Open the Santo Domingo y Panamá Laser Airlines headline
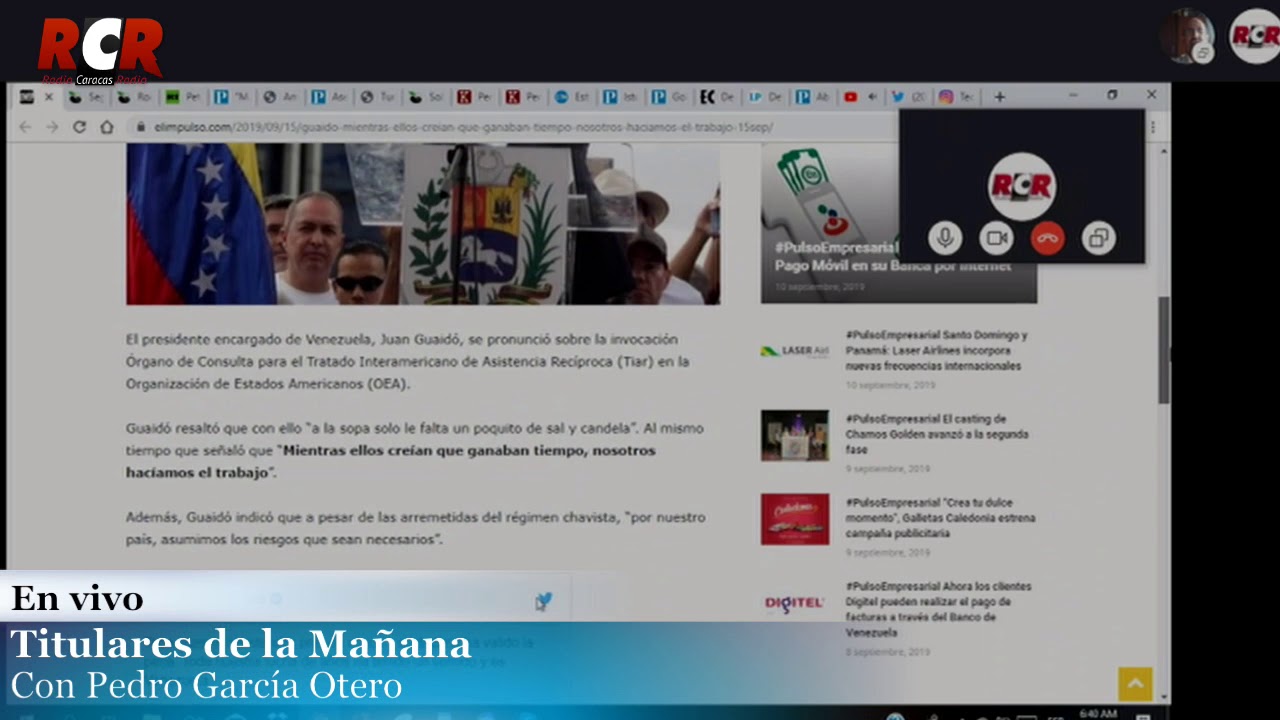The height and width of the screenshot is (720, 1280). pyautogui.click(x=936, y=351)
